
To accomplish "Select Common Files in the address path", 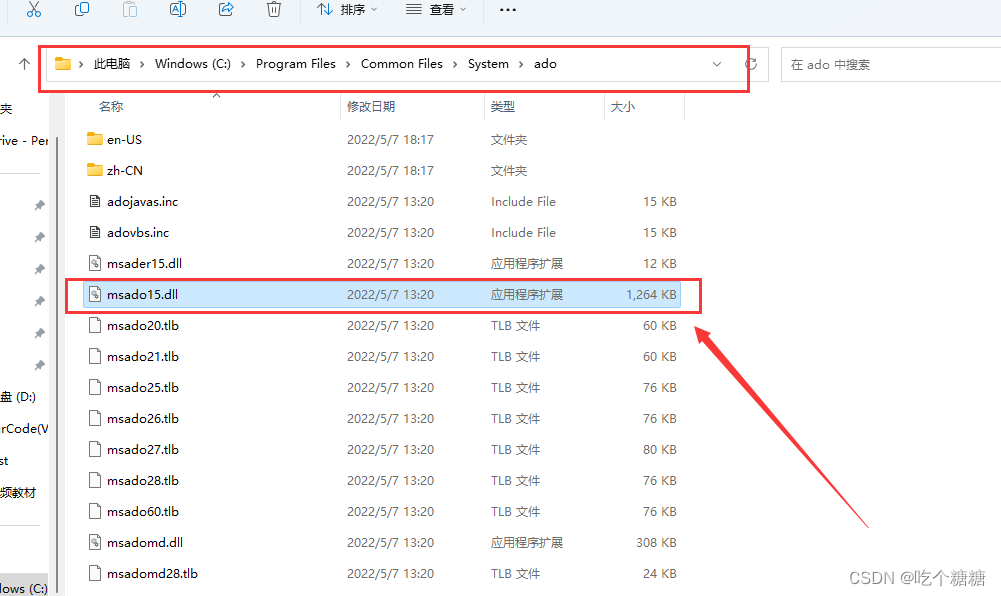I will tap(402, 64).
